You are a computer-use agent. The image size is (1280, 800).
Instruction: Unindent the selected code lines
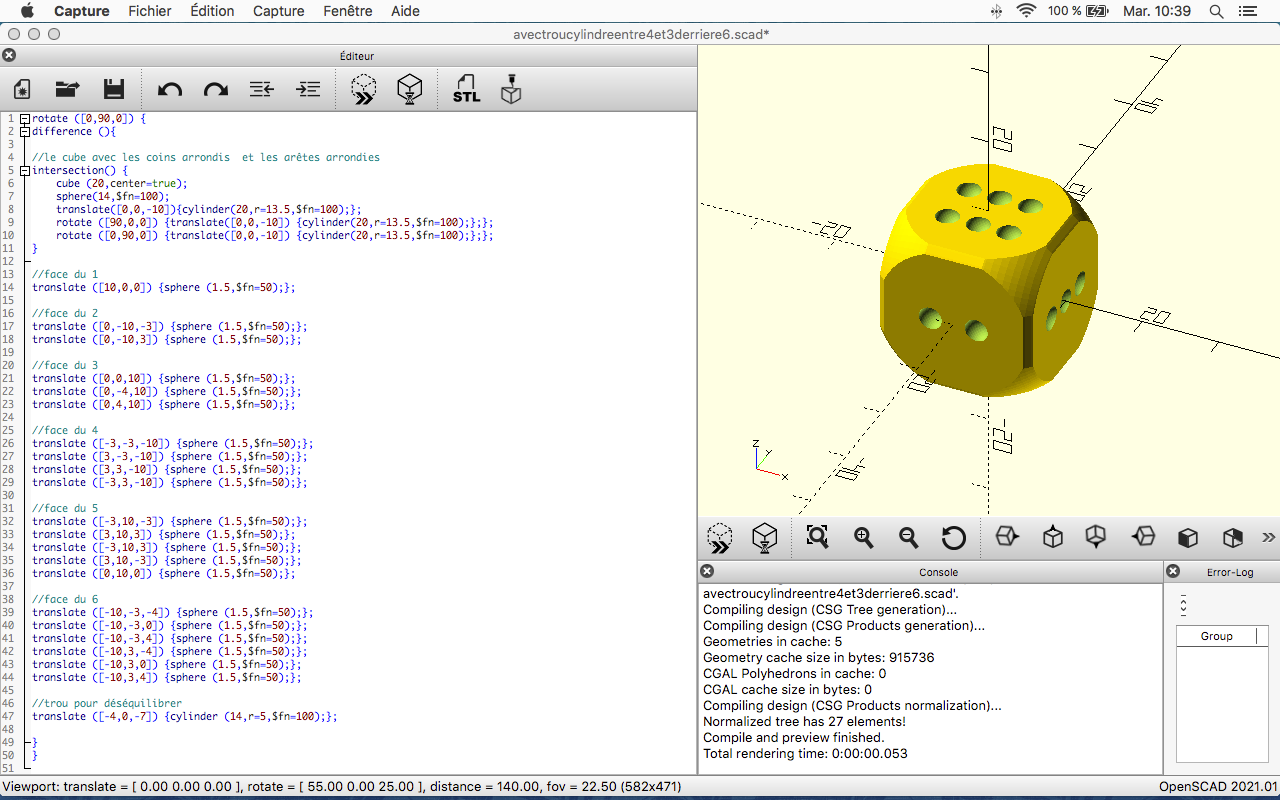tap(262, 90)
